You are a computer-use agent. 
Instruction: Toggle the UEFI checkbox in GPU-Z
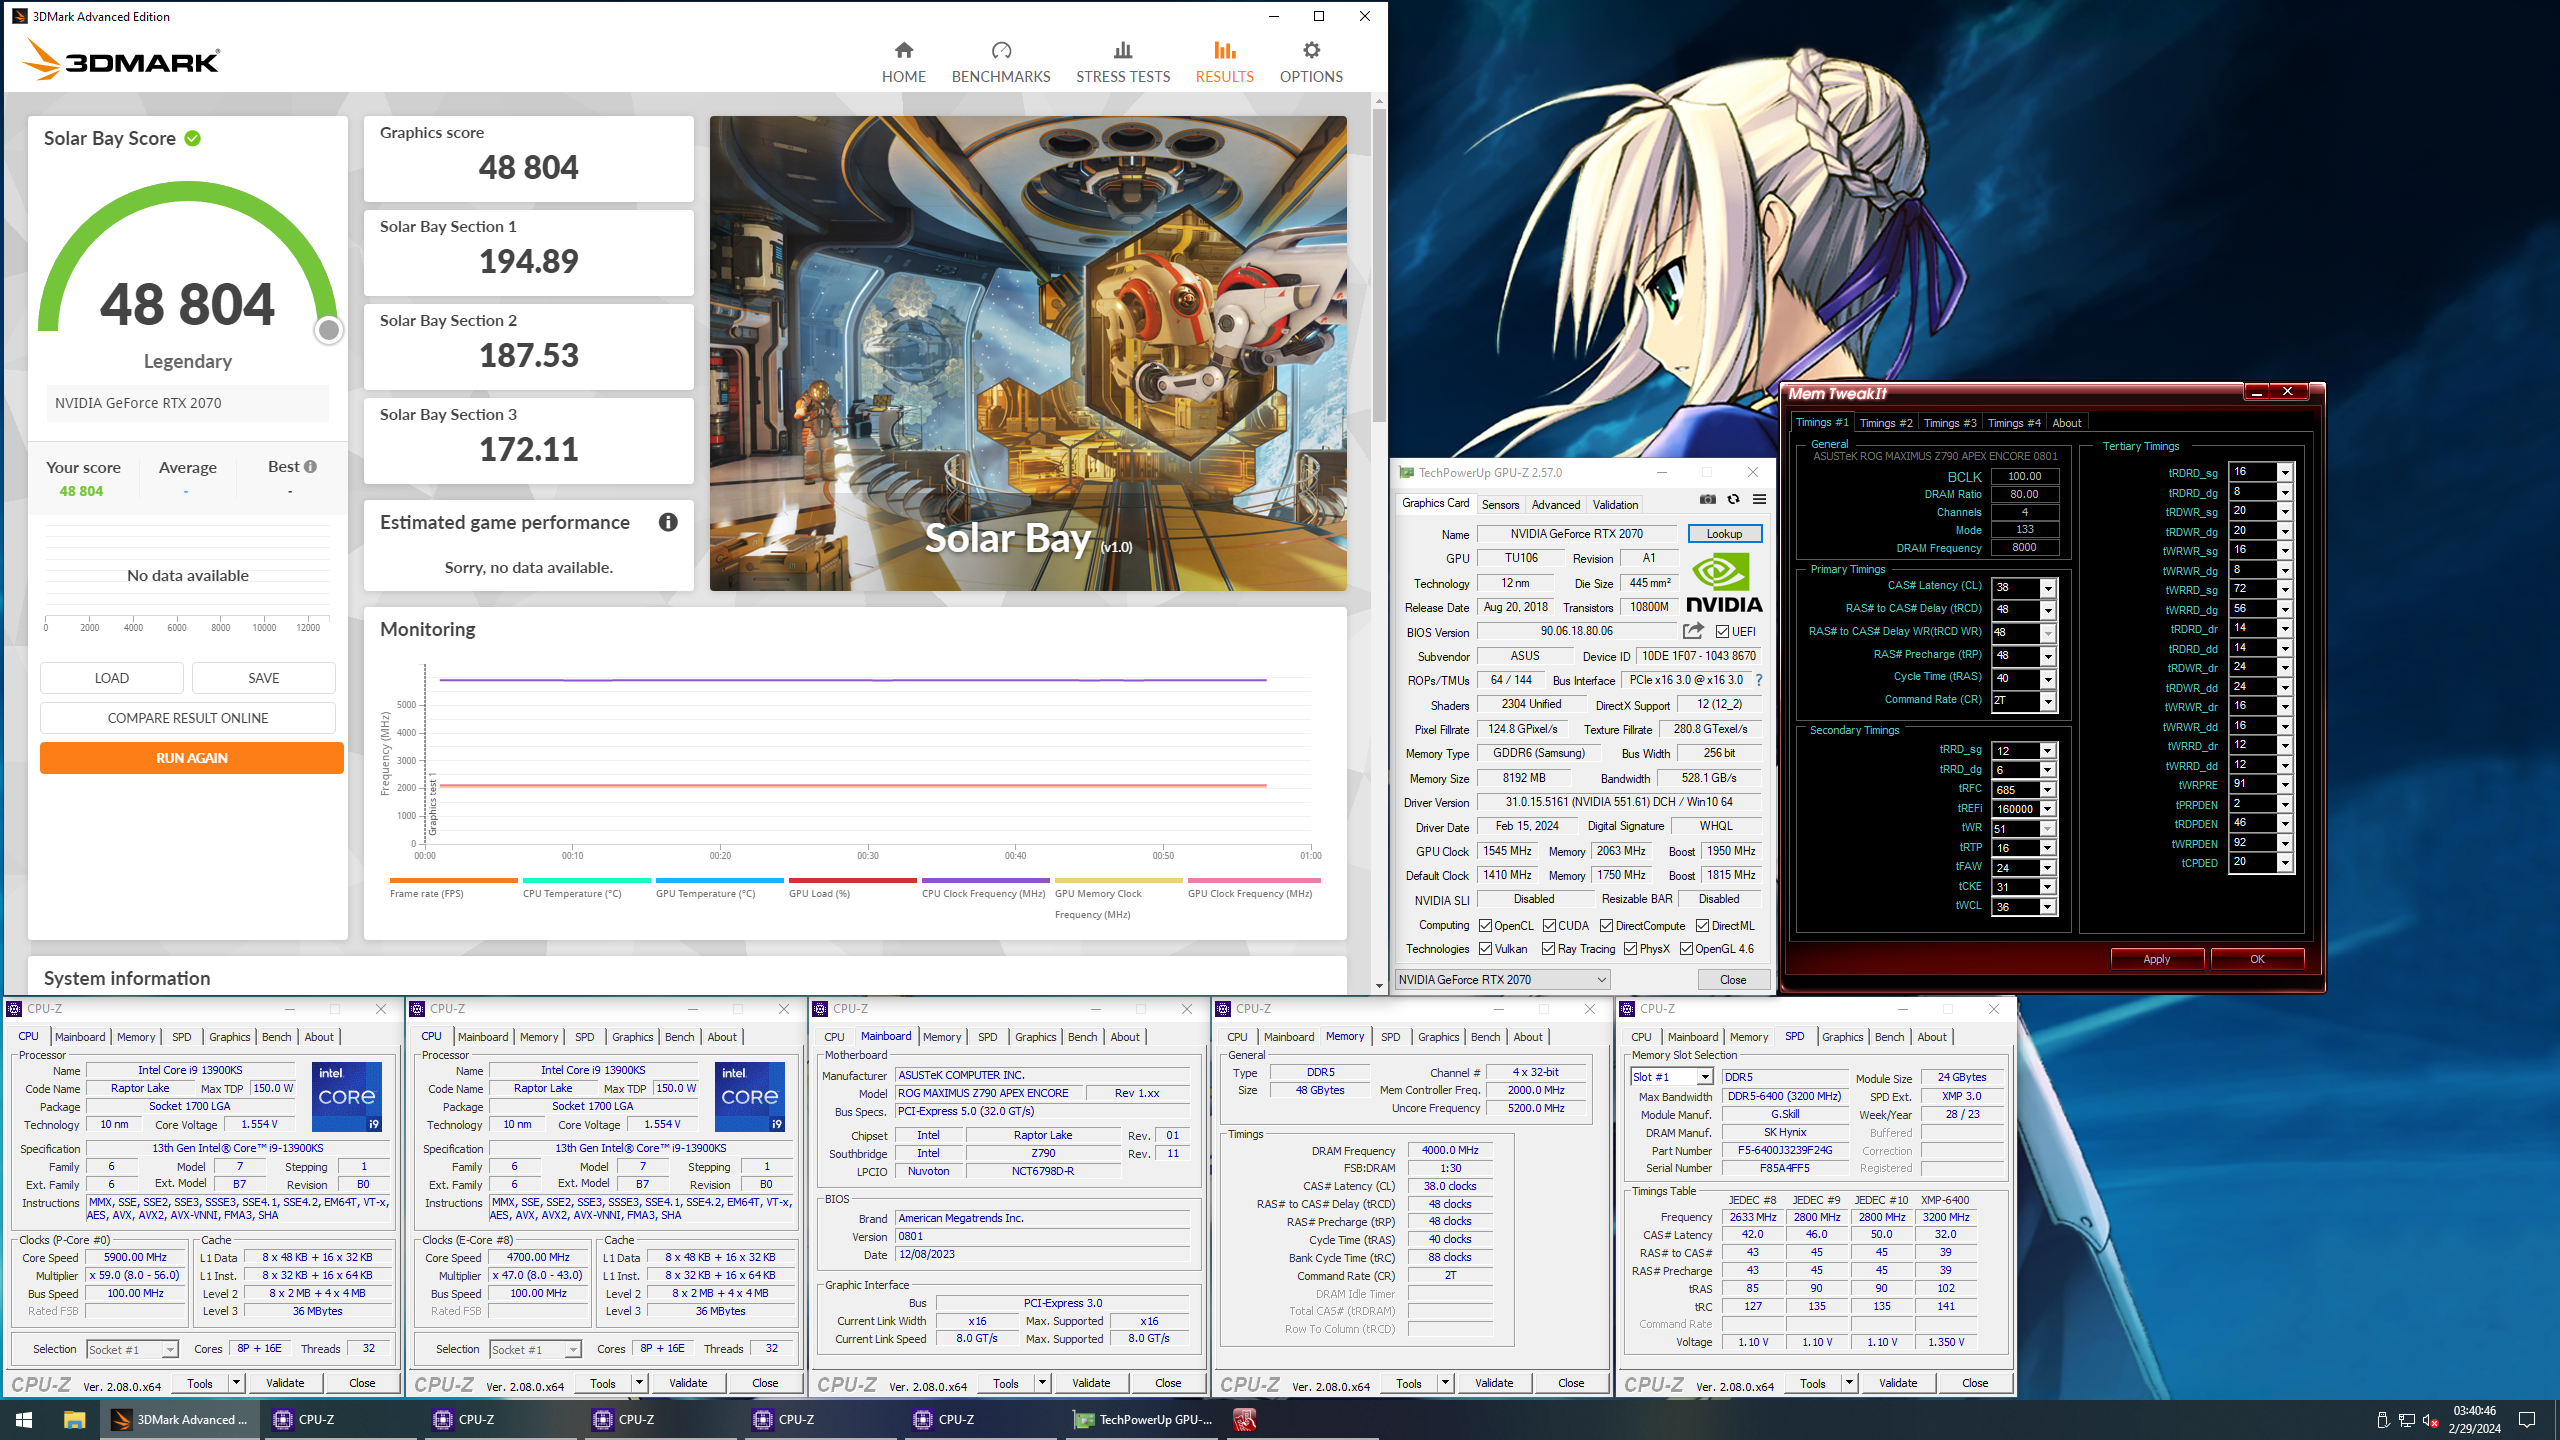1722,631
